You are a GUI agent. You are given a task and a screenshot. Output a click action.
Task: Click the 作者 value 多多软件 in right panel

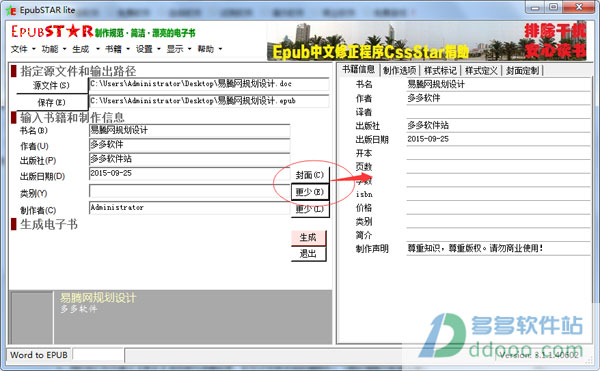click(x=498, y=98)
